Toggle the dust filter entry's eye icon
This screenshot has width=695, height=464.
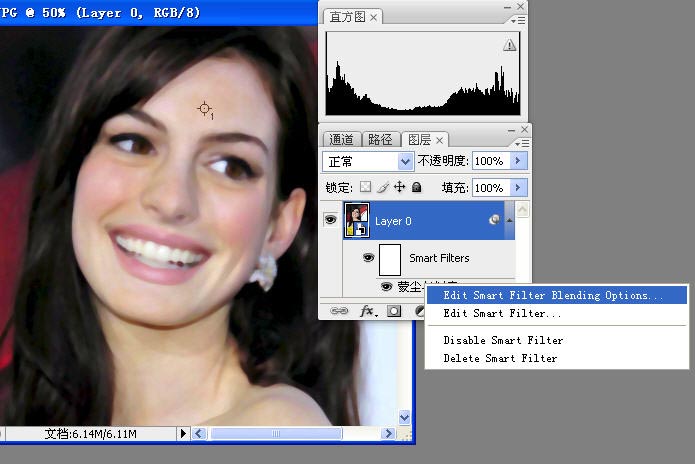(387, 287)
